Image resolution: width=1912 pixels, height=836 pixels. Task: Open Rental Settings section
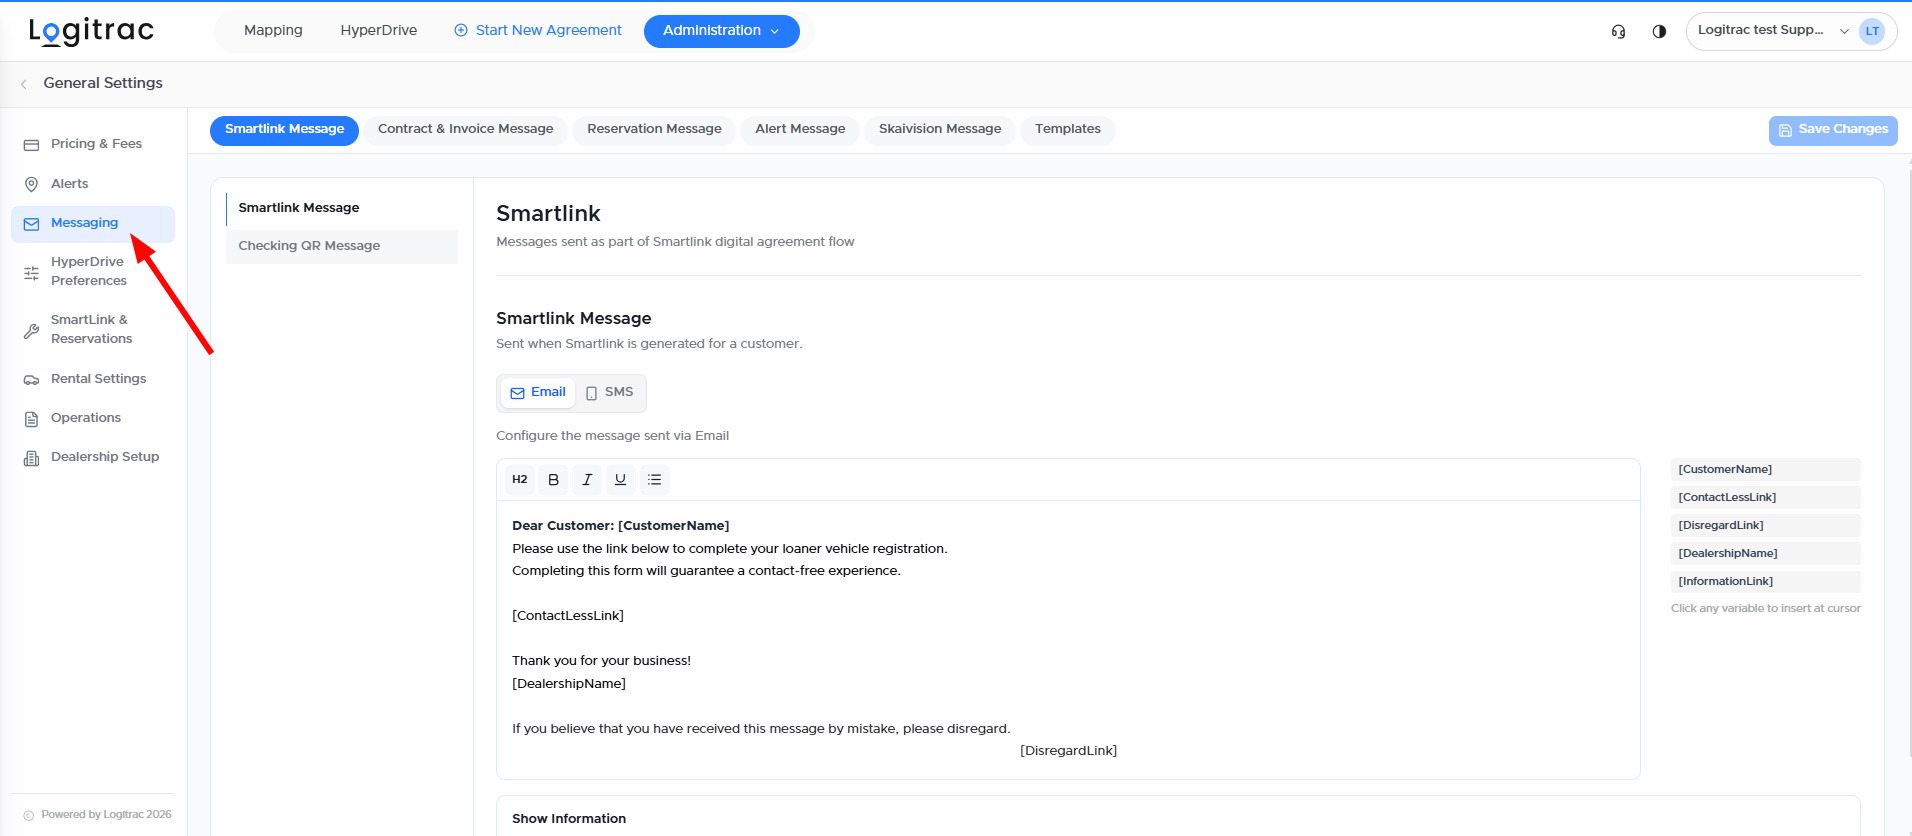point(93,379)
